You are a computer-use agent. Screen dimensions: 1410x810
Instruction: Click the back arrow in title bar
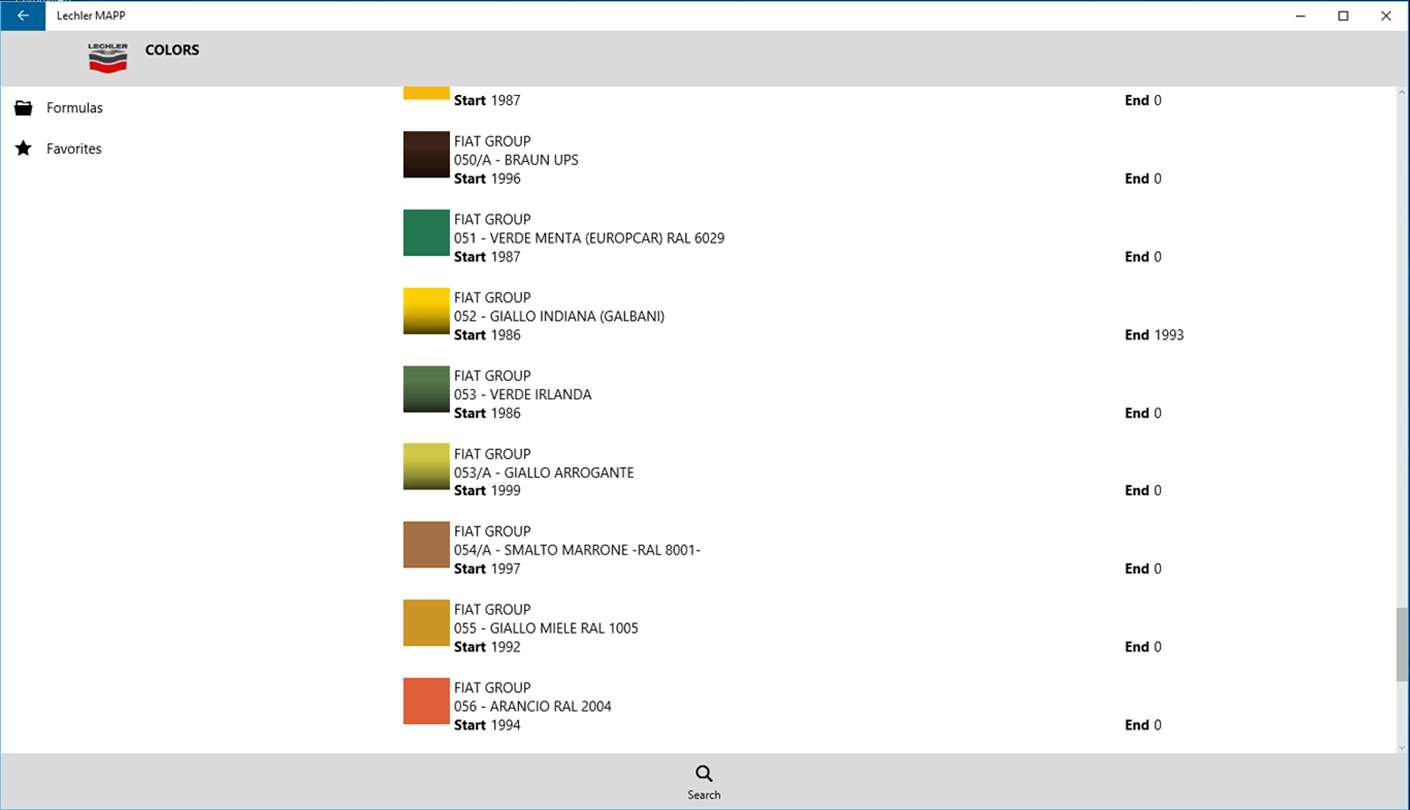click(x=22, y=15)
